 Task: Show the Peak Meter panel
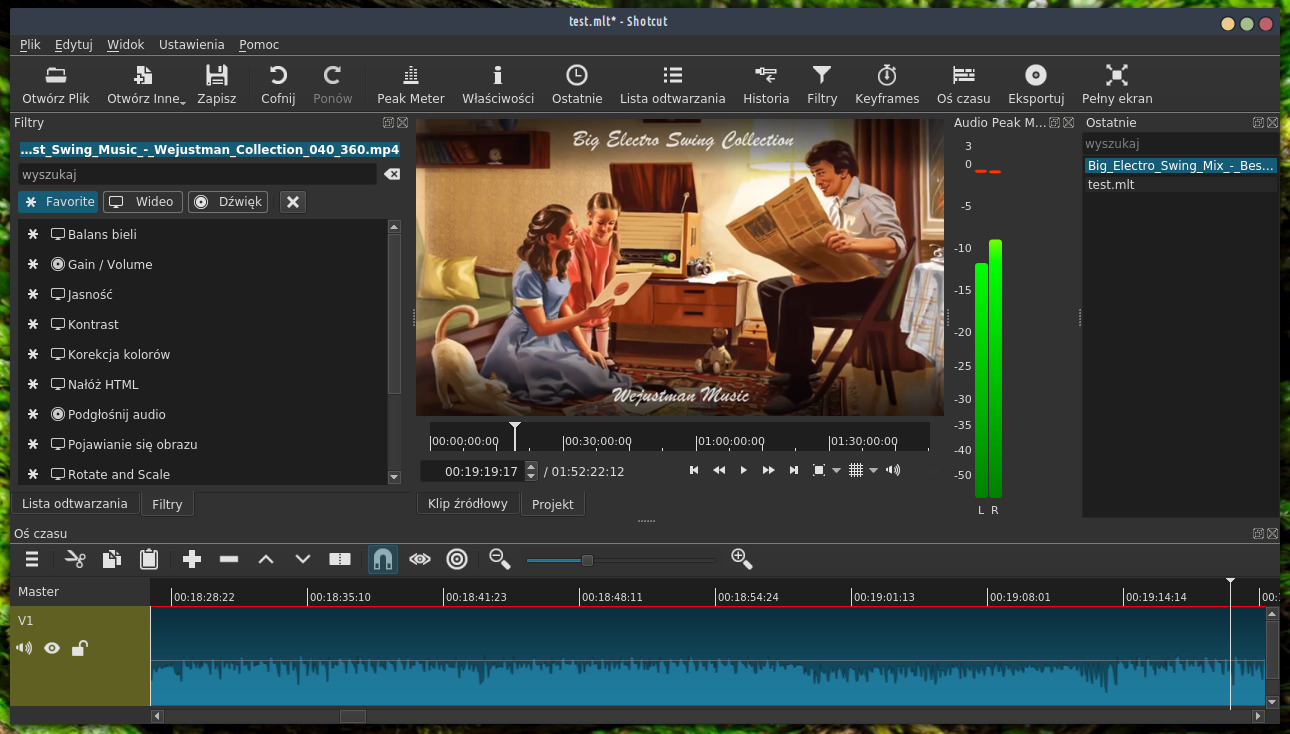(x=411, y=85)
